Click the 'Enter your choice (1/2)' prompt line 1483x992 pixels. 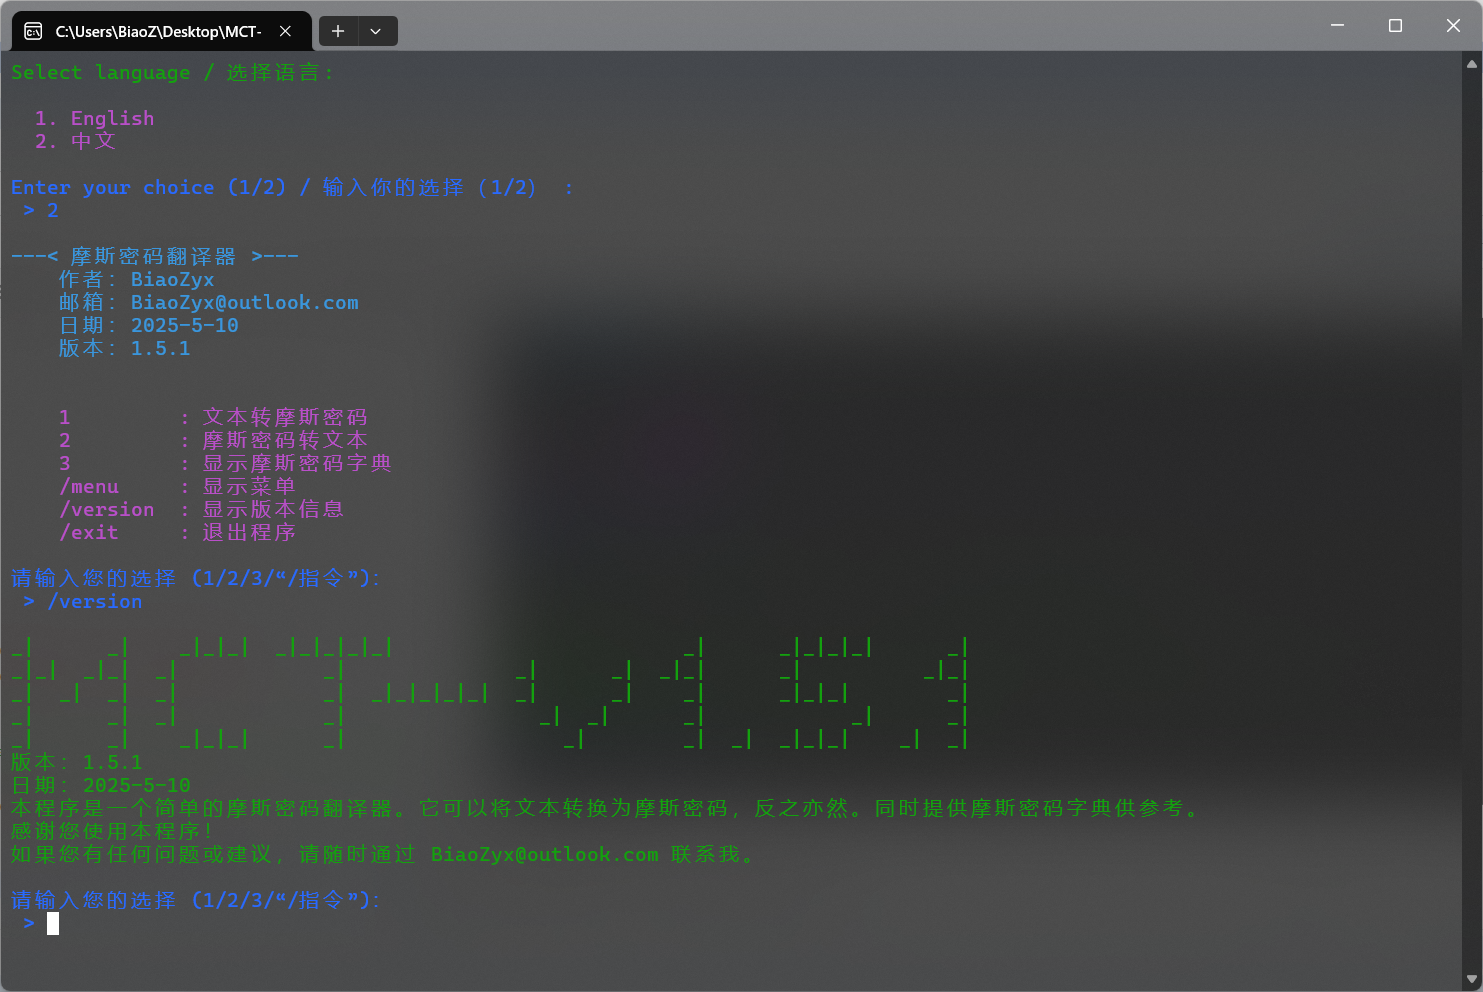[x=292, y=187]
